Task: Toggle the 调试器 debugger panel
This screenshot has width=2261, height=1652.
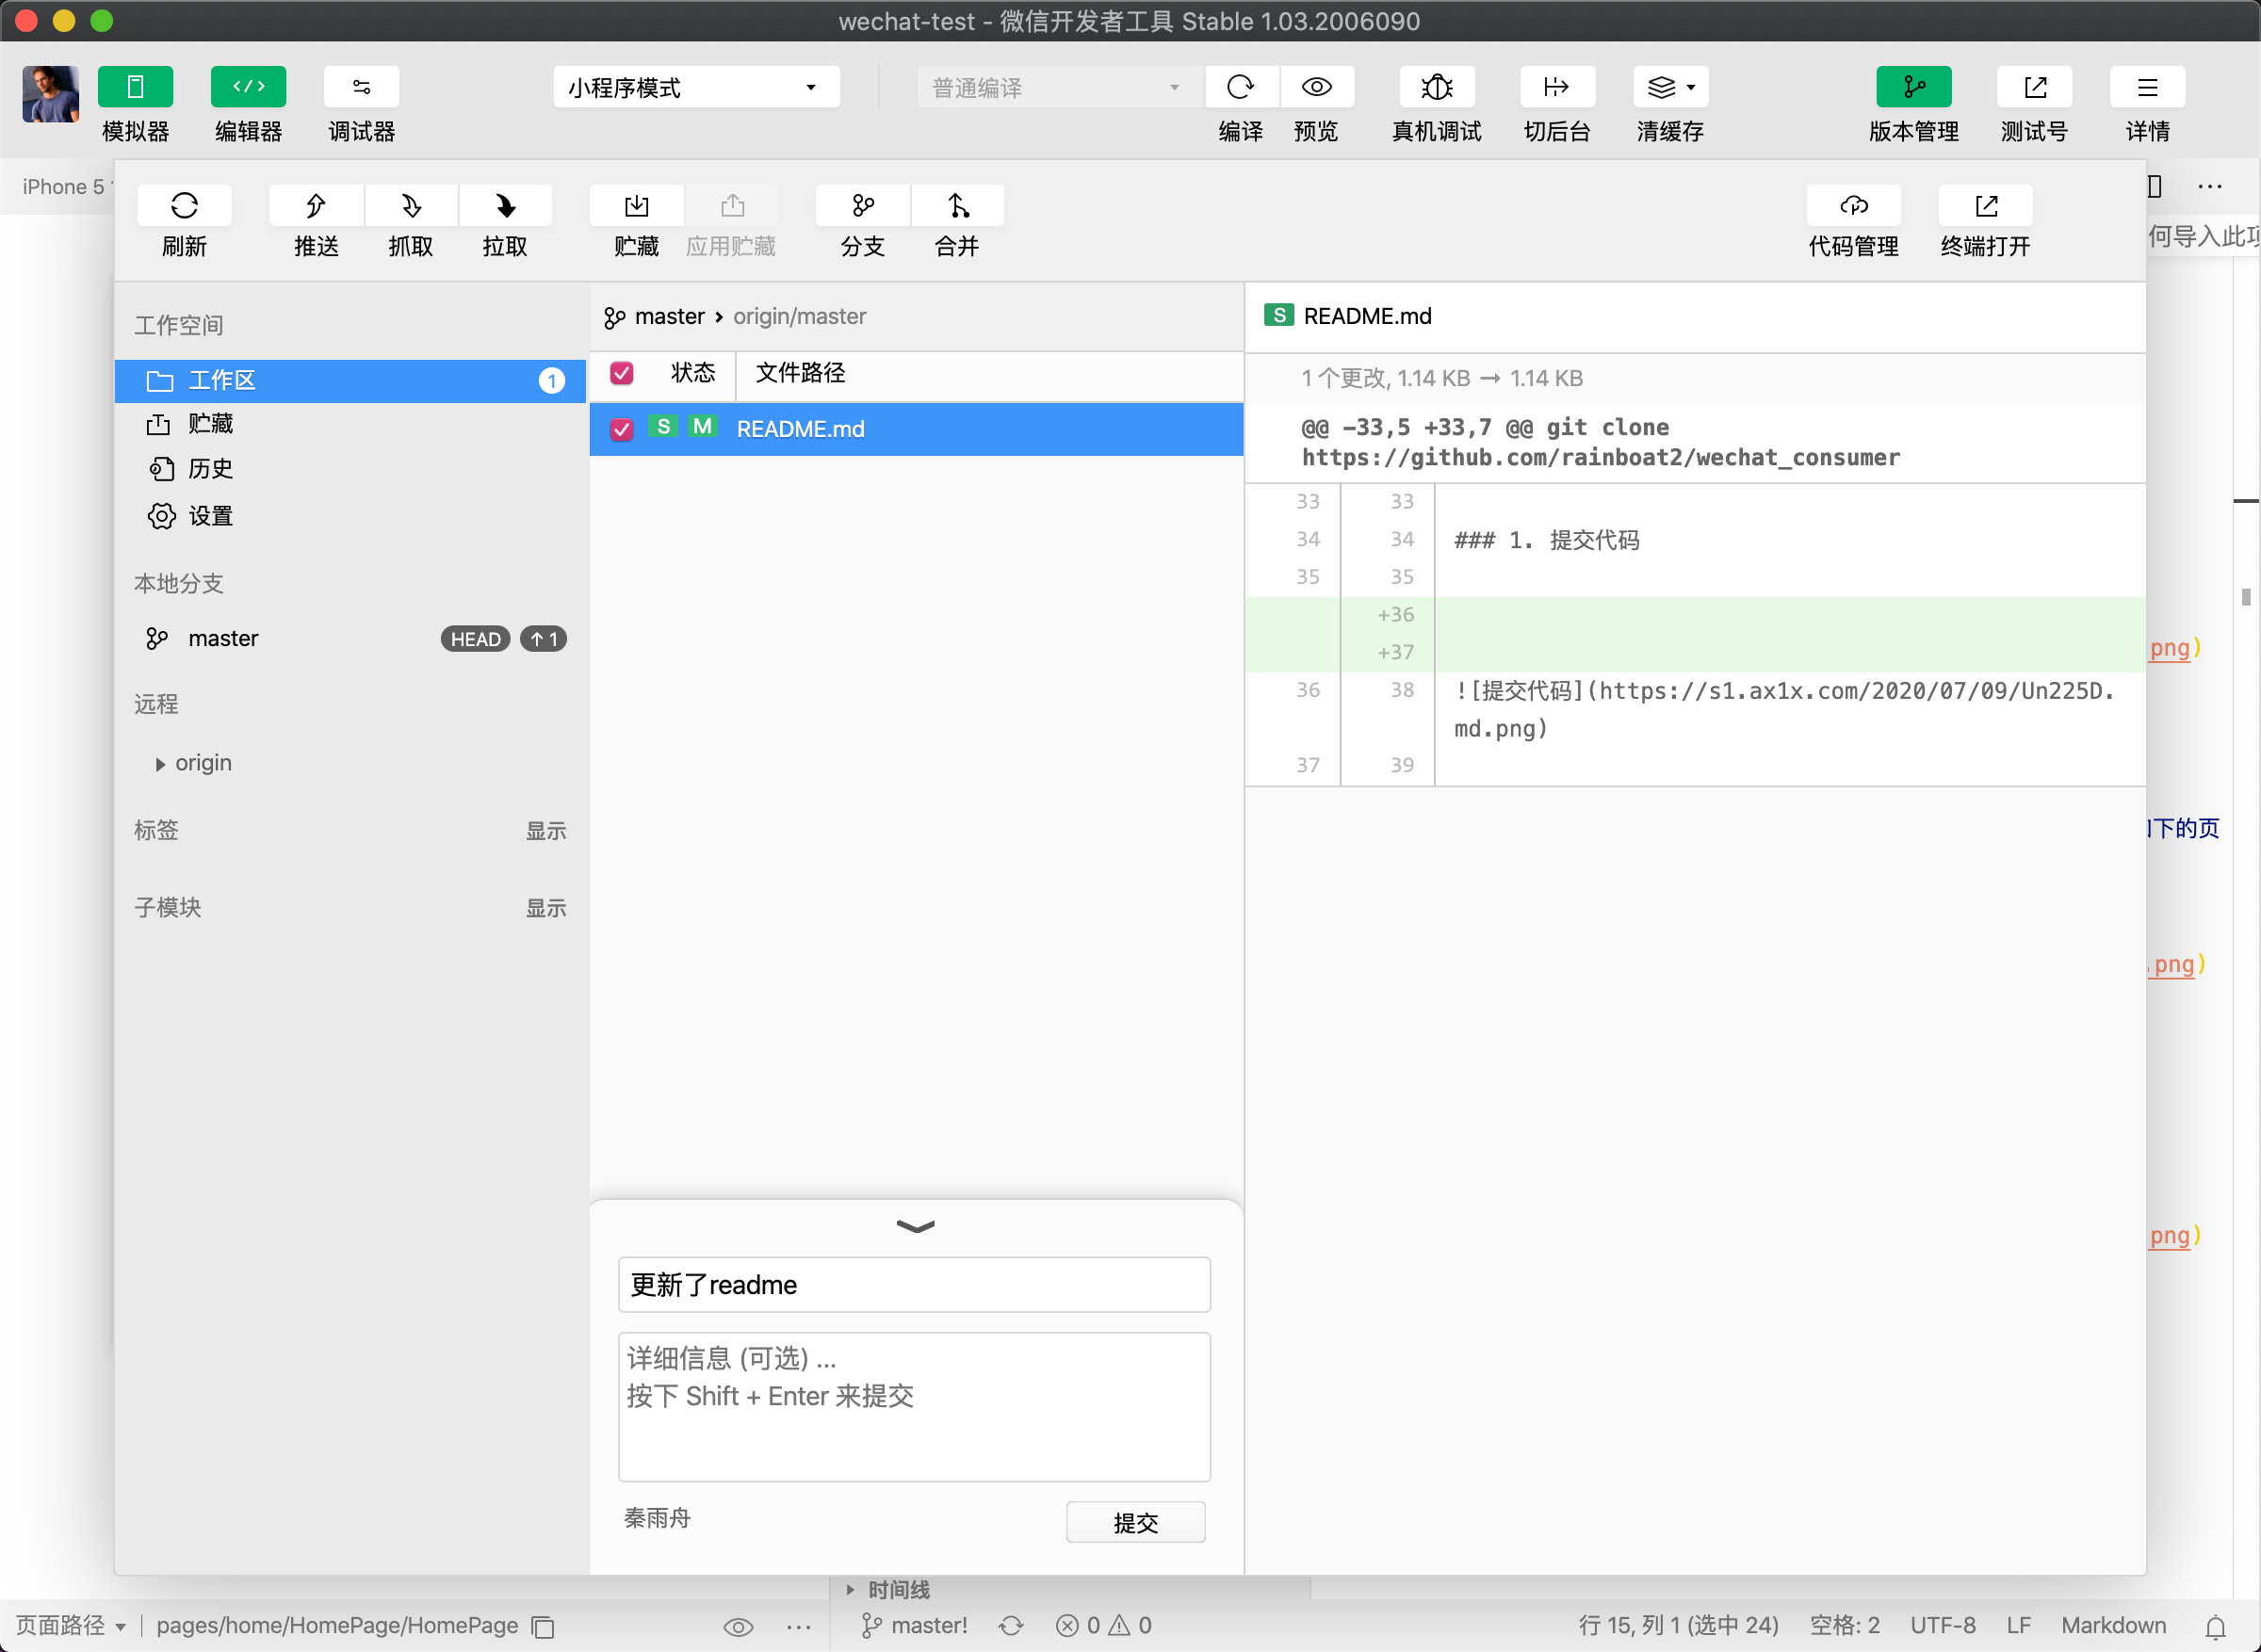Action: [361, 87]
